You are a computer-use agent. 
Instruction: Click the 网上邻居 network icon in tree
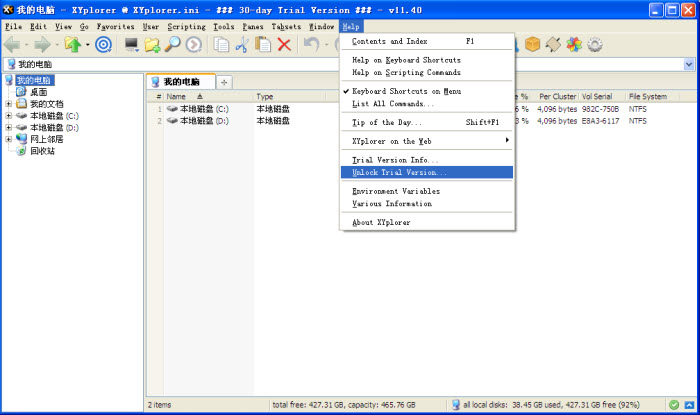21,139
